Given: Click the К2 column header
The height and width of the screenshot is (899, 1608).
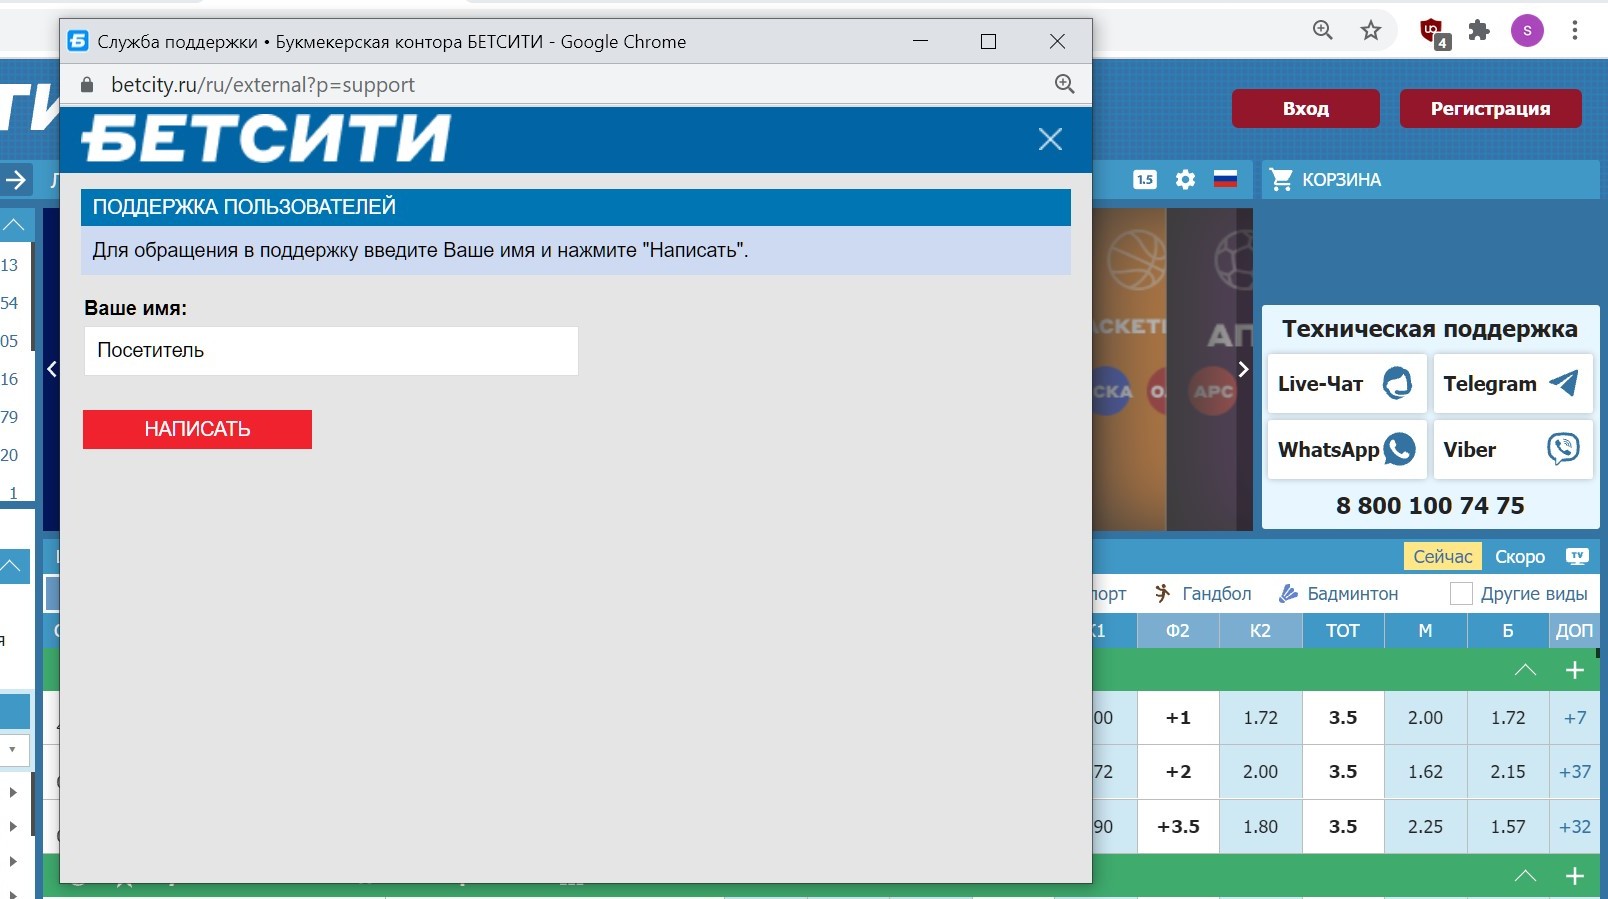Looking at the screenshot, I should 1261,631.
